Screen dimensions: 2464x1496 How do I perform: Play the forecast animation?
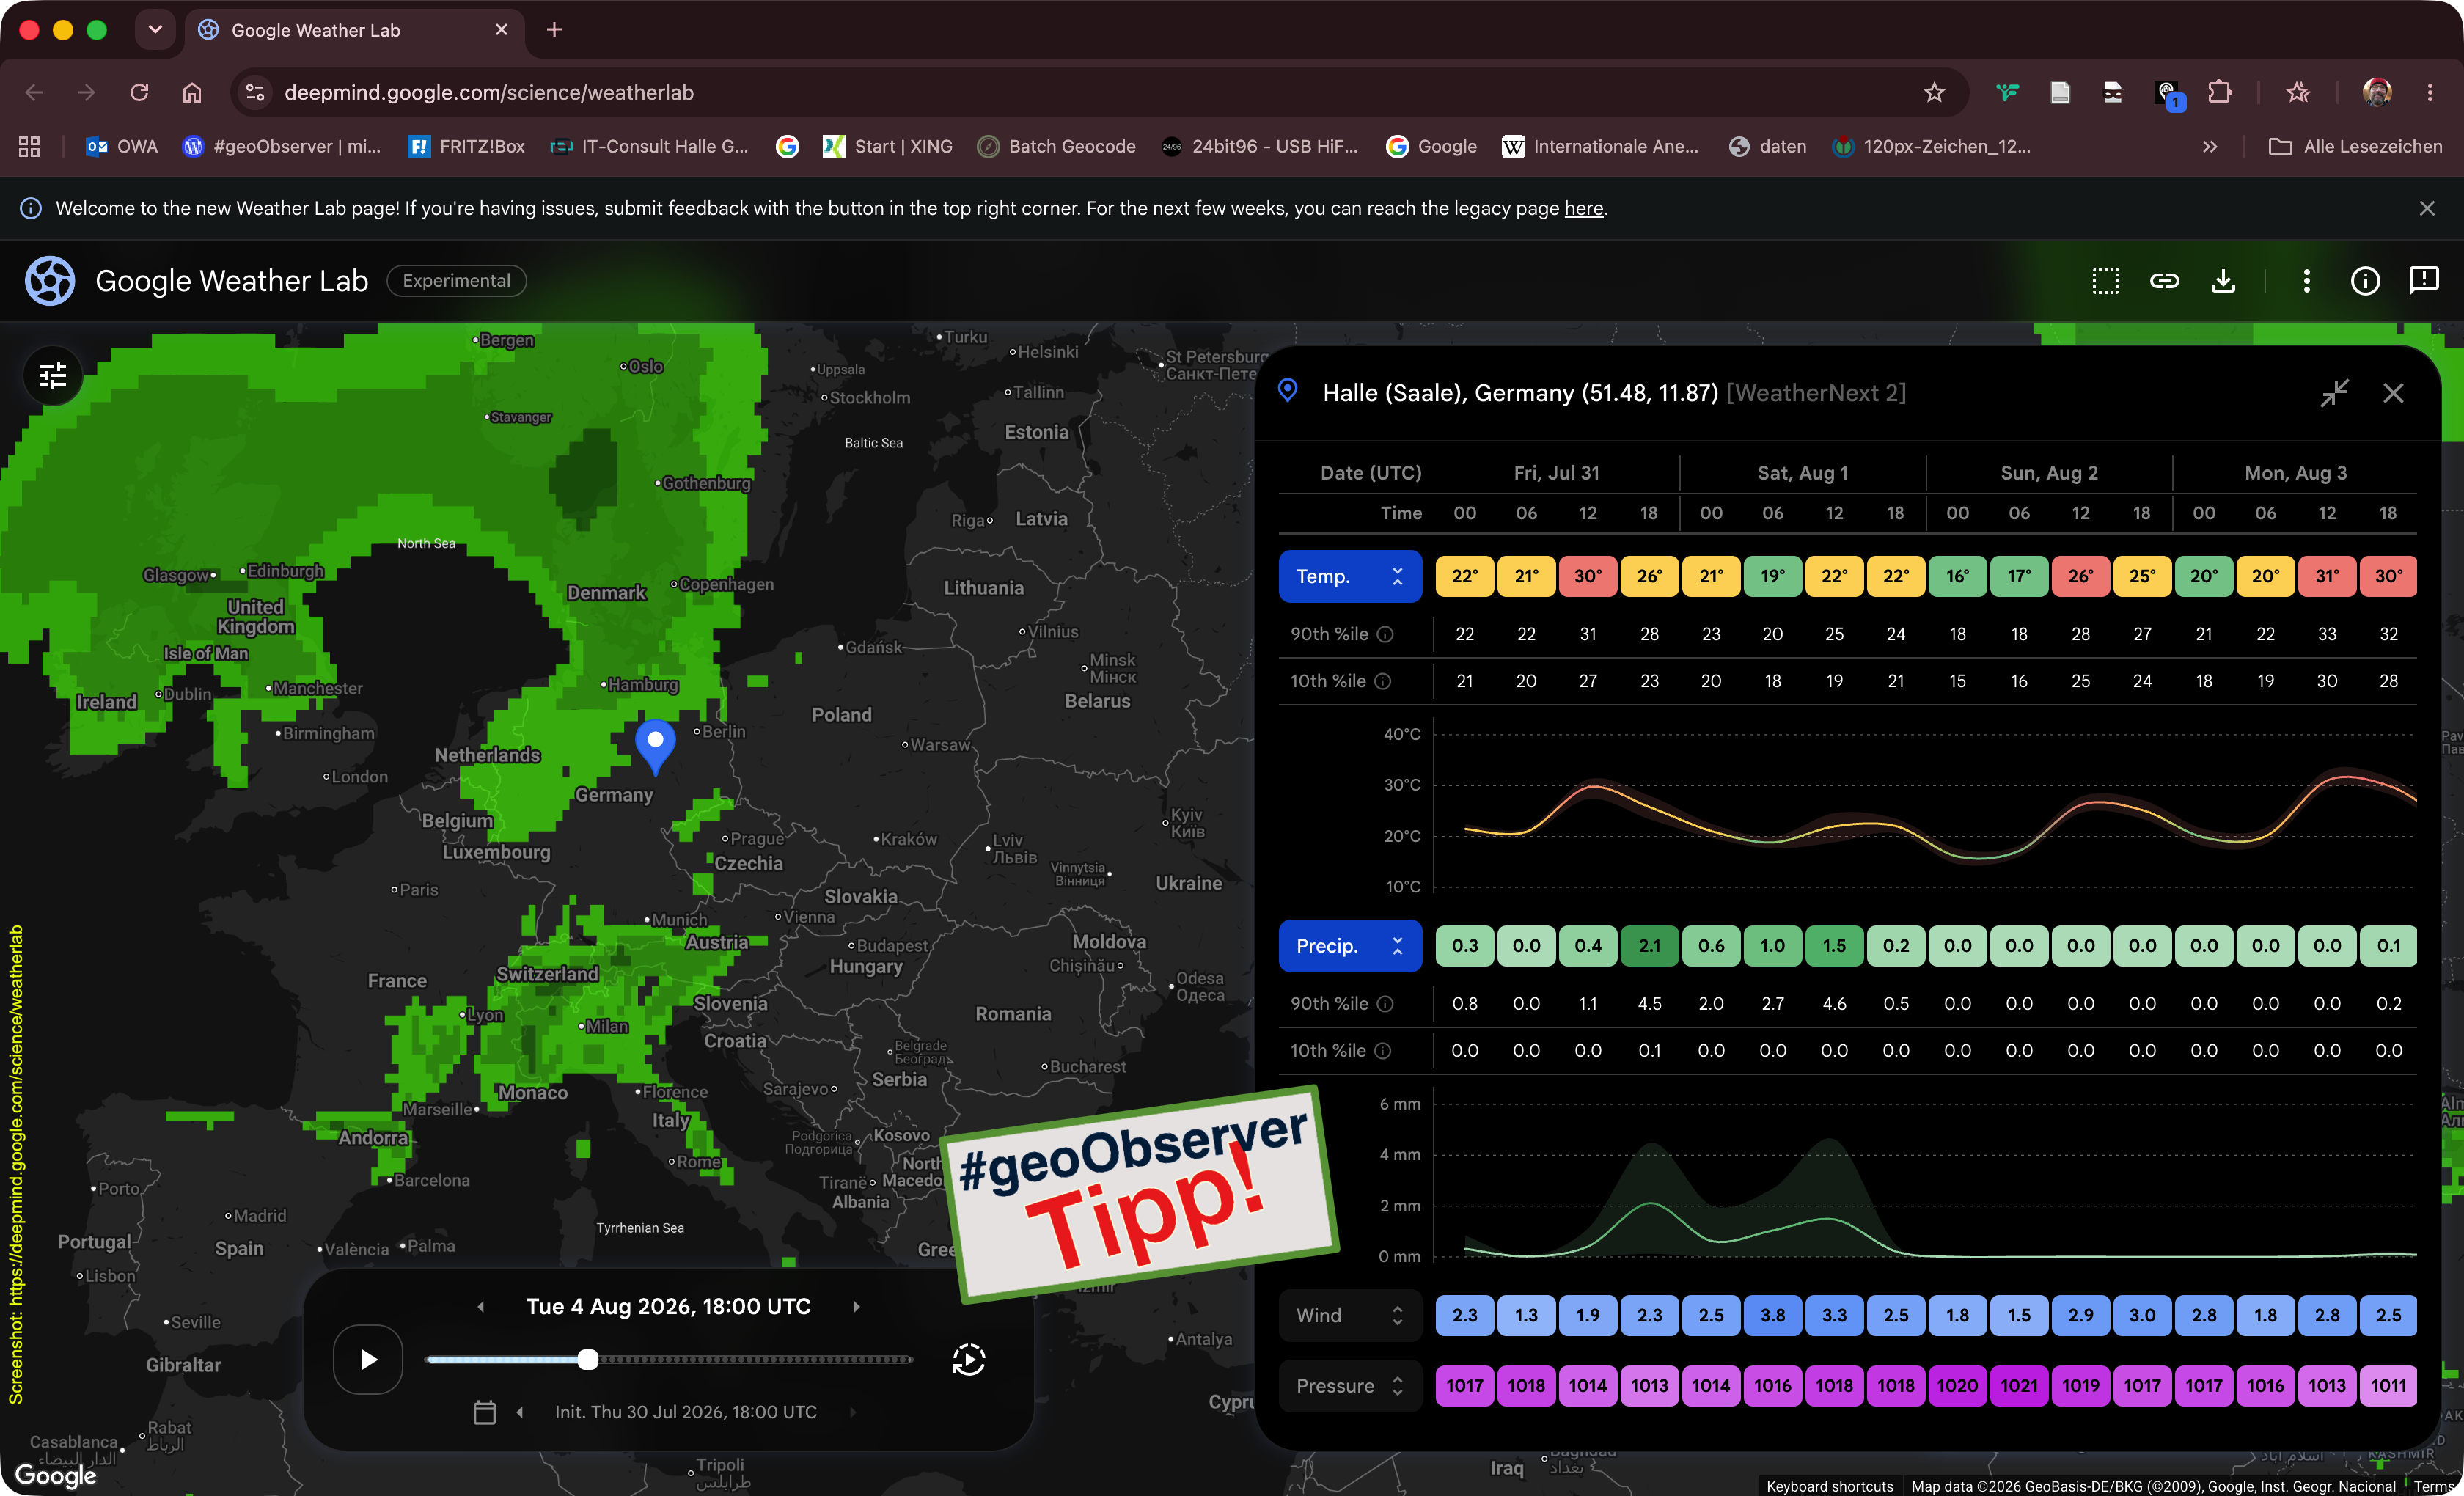368,1360
